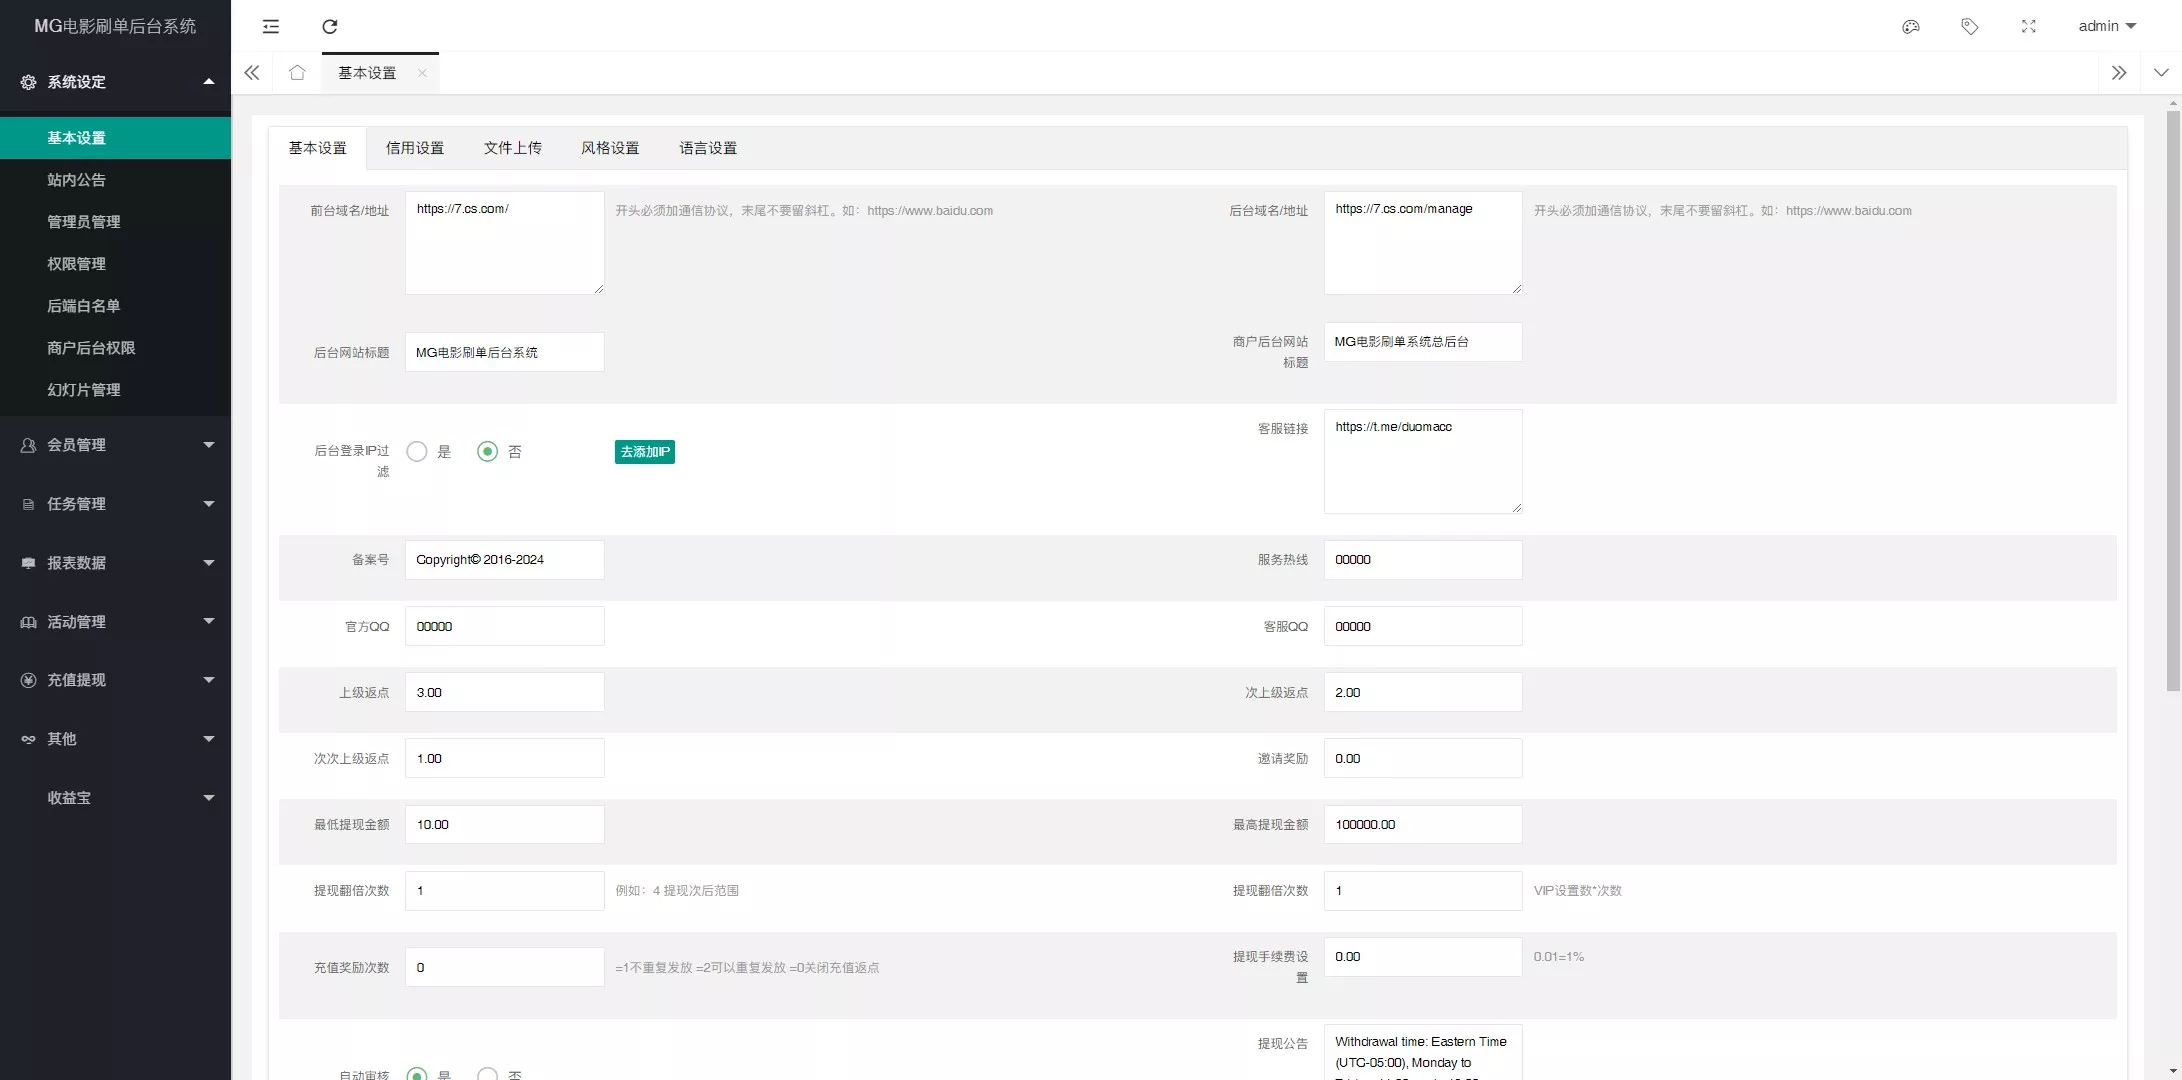The image size is (2182, 1080).
Task: Open the admin user dropdown
Action: pyautogui.click(x=2106, y=27)
